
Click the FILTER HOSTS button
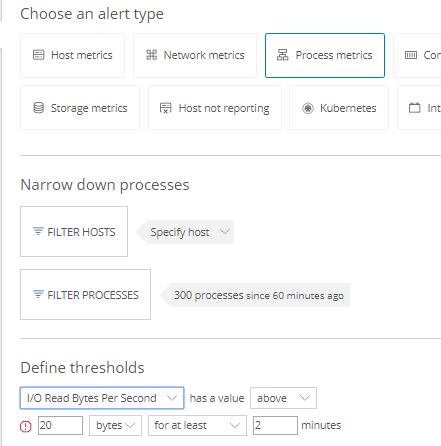point(74,232)
